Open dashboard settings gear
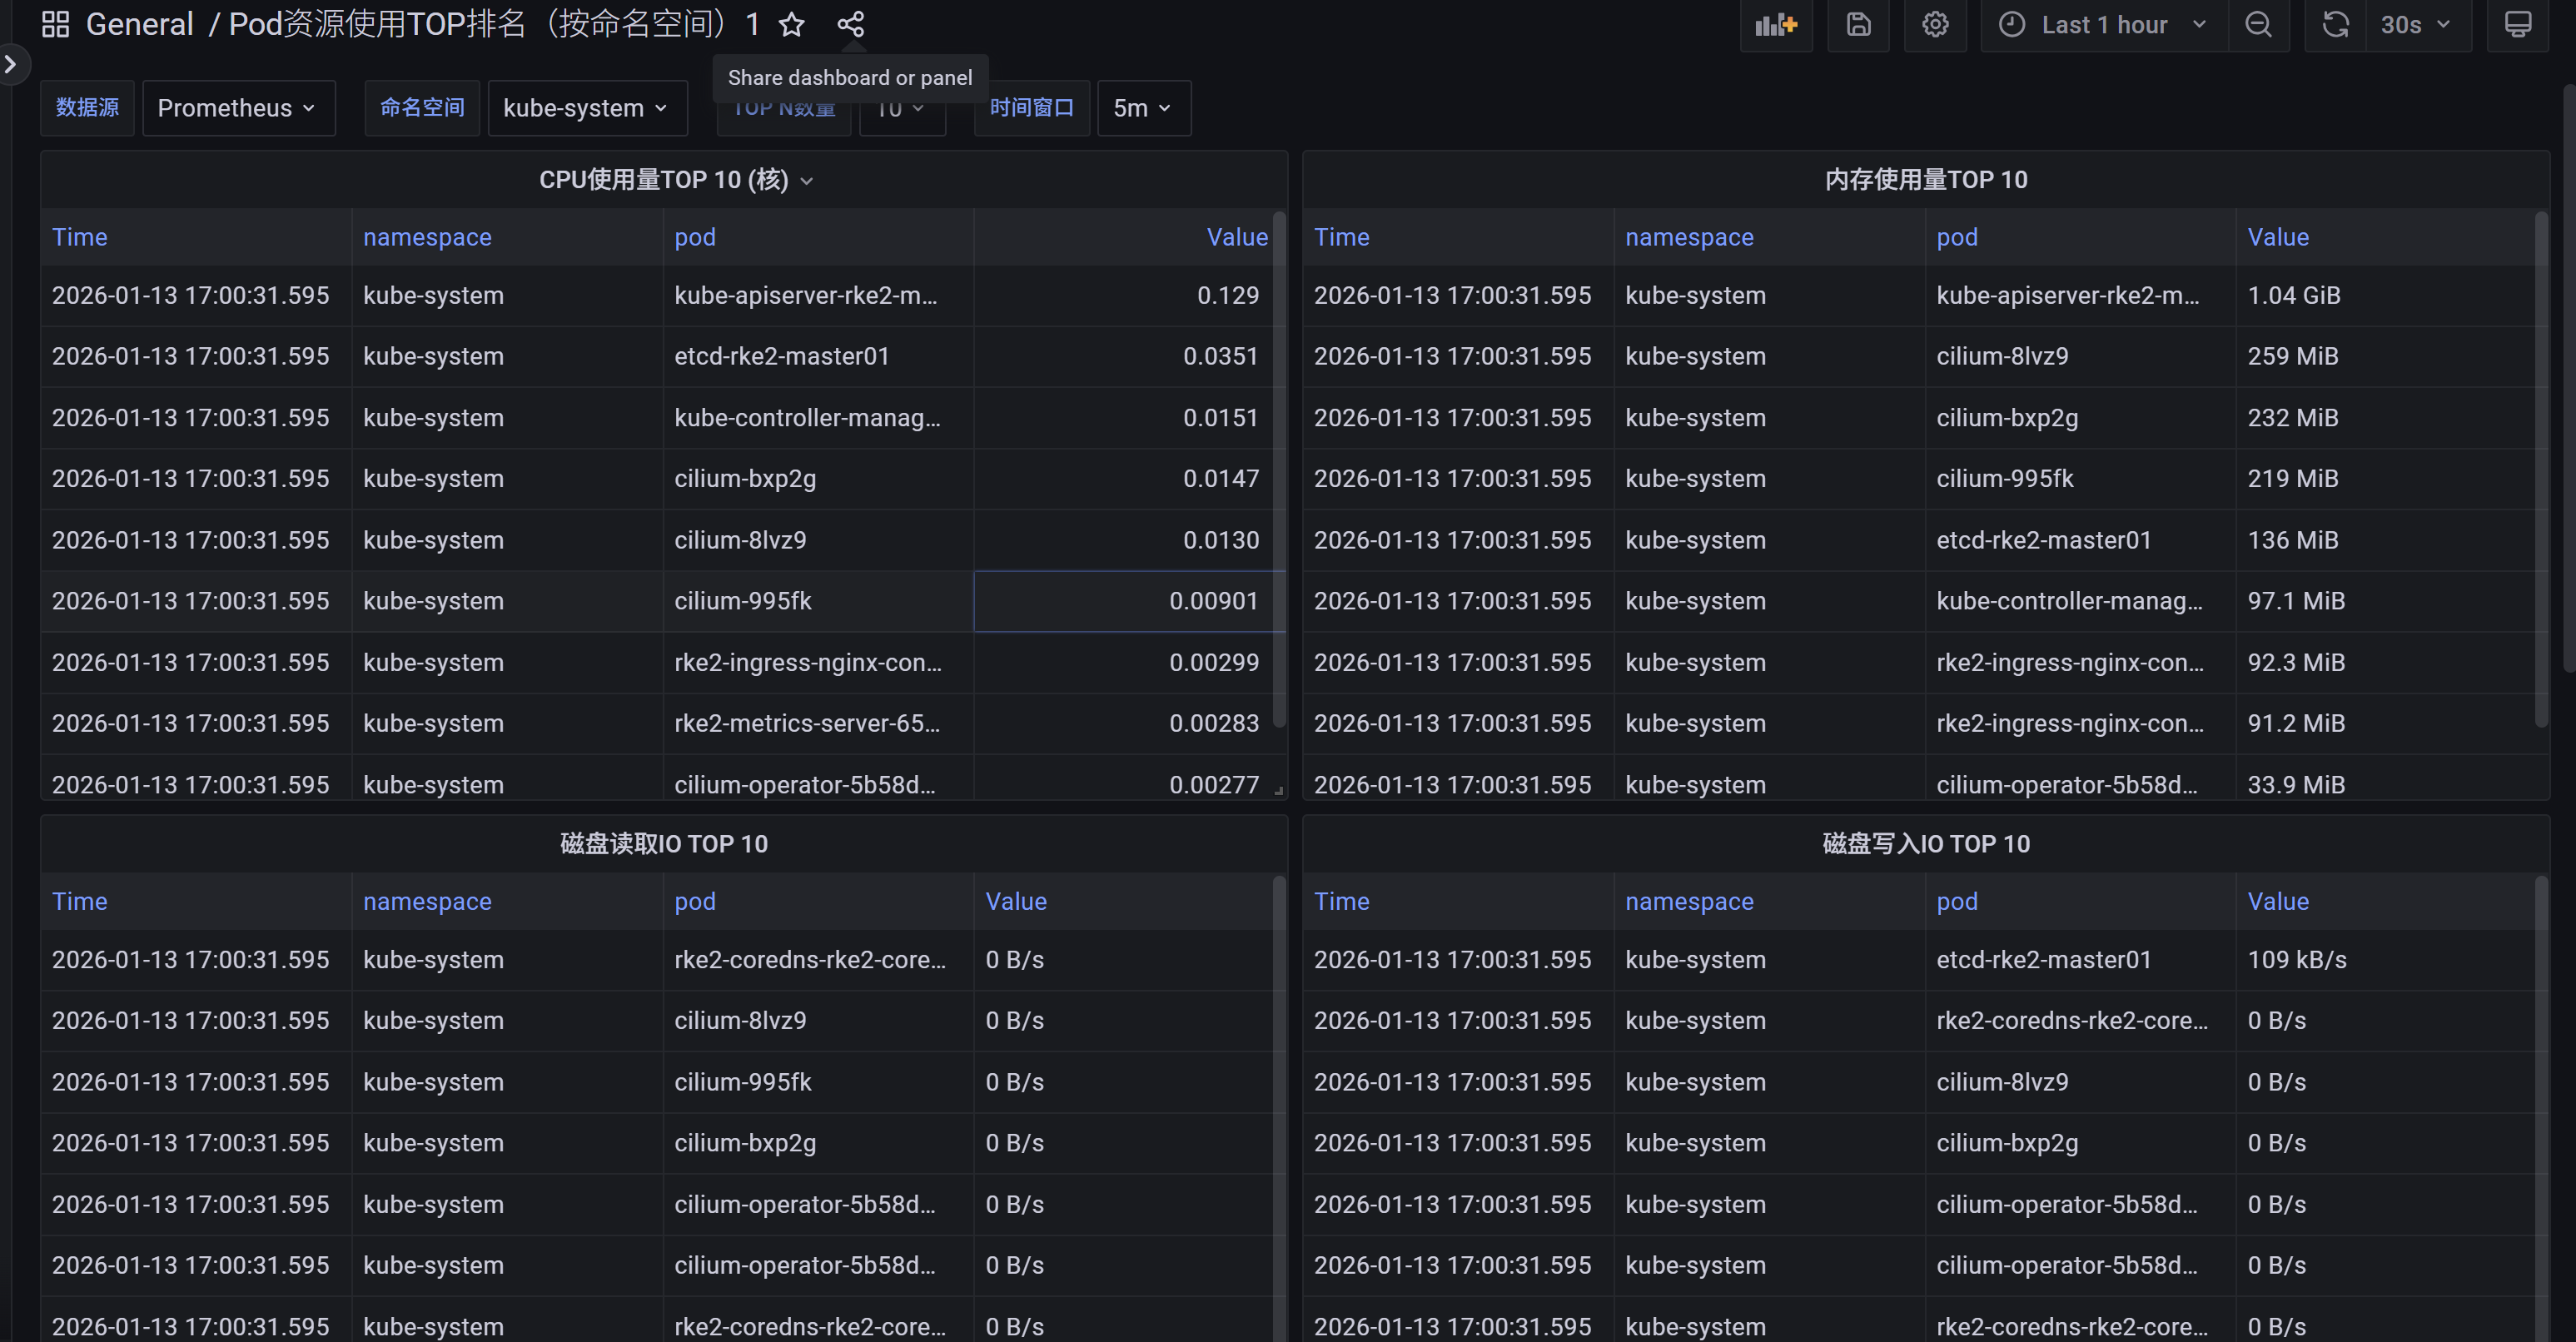Image resolution: width=2576 pixels, height=1342 pixels. pos(1935,24)
